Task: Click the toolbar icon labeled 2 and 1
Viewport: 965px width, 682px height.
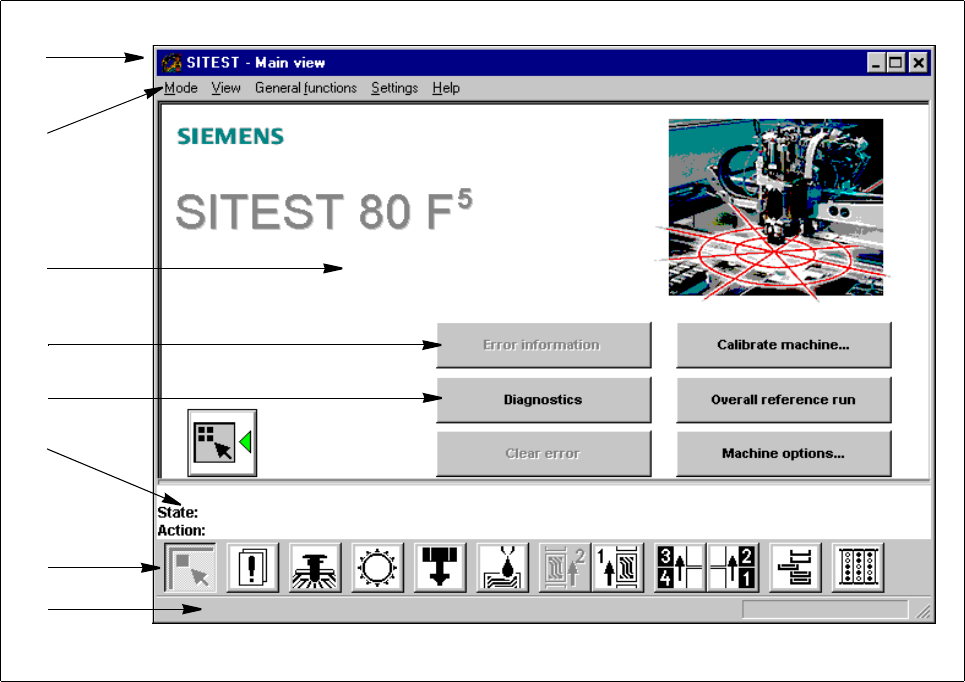Action: [x=733, y=568]
